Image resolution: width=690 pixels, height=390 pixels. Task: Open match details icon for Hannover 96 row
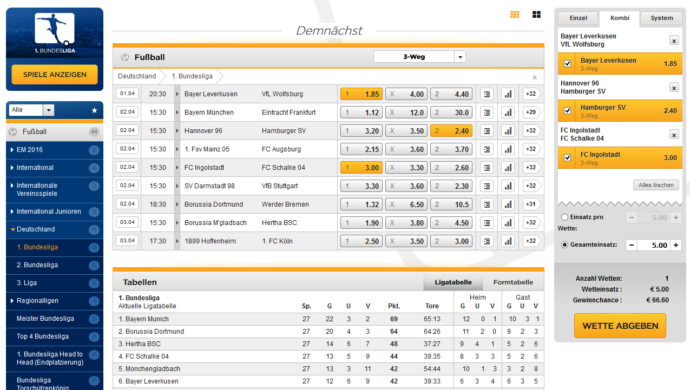[x=487, y=131]
